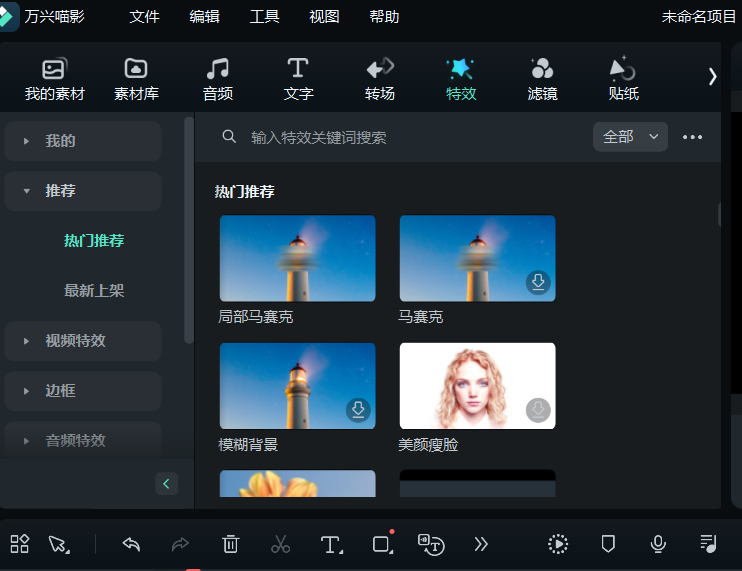Add text with the timeline T tool
This screenshot has height=571, width=742.
[332, 545]
